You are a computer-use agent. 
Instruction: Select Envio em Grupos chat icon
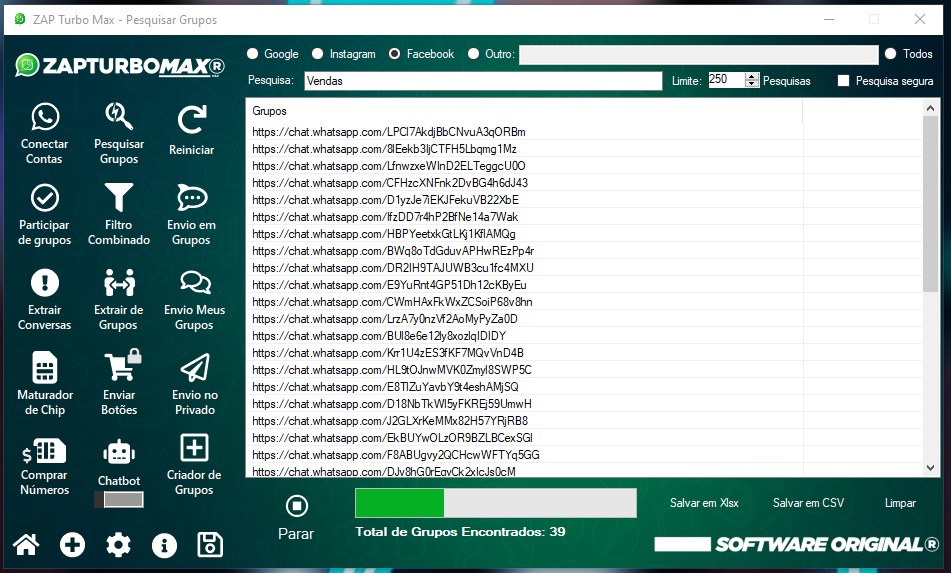coord(191,198)
